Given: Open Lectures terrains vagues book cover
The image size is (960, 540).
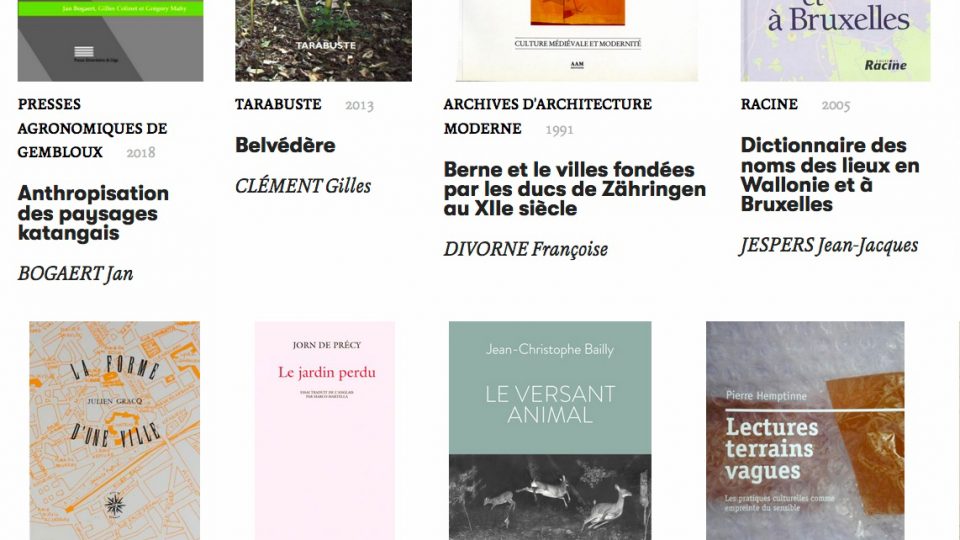Looking at the screenshot, I should tap(805, 430).
